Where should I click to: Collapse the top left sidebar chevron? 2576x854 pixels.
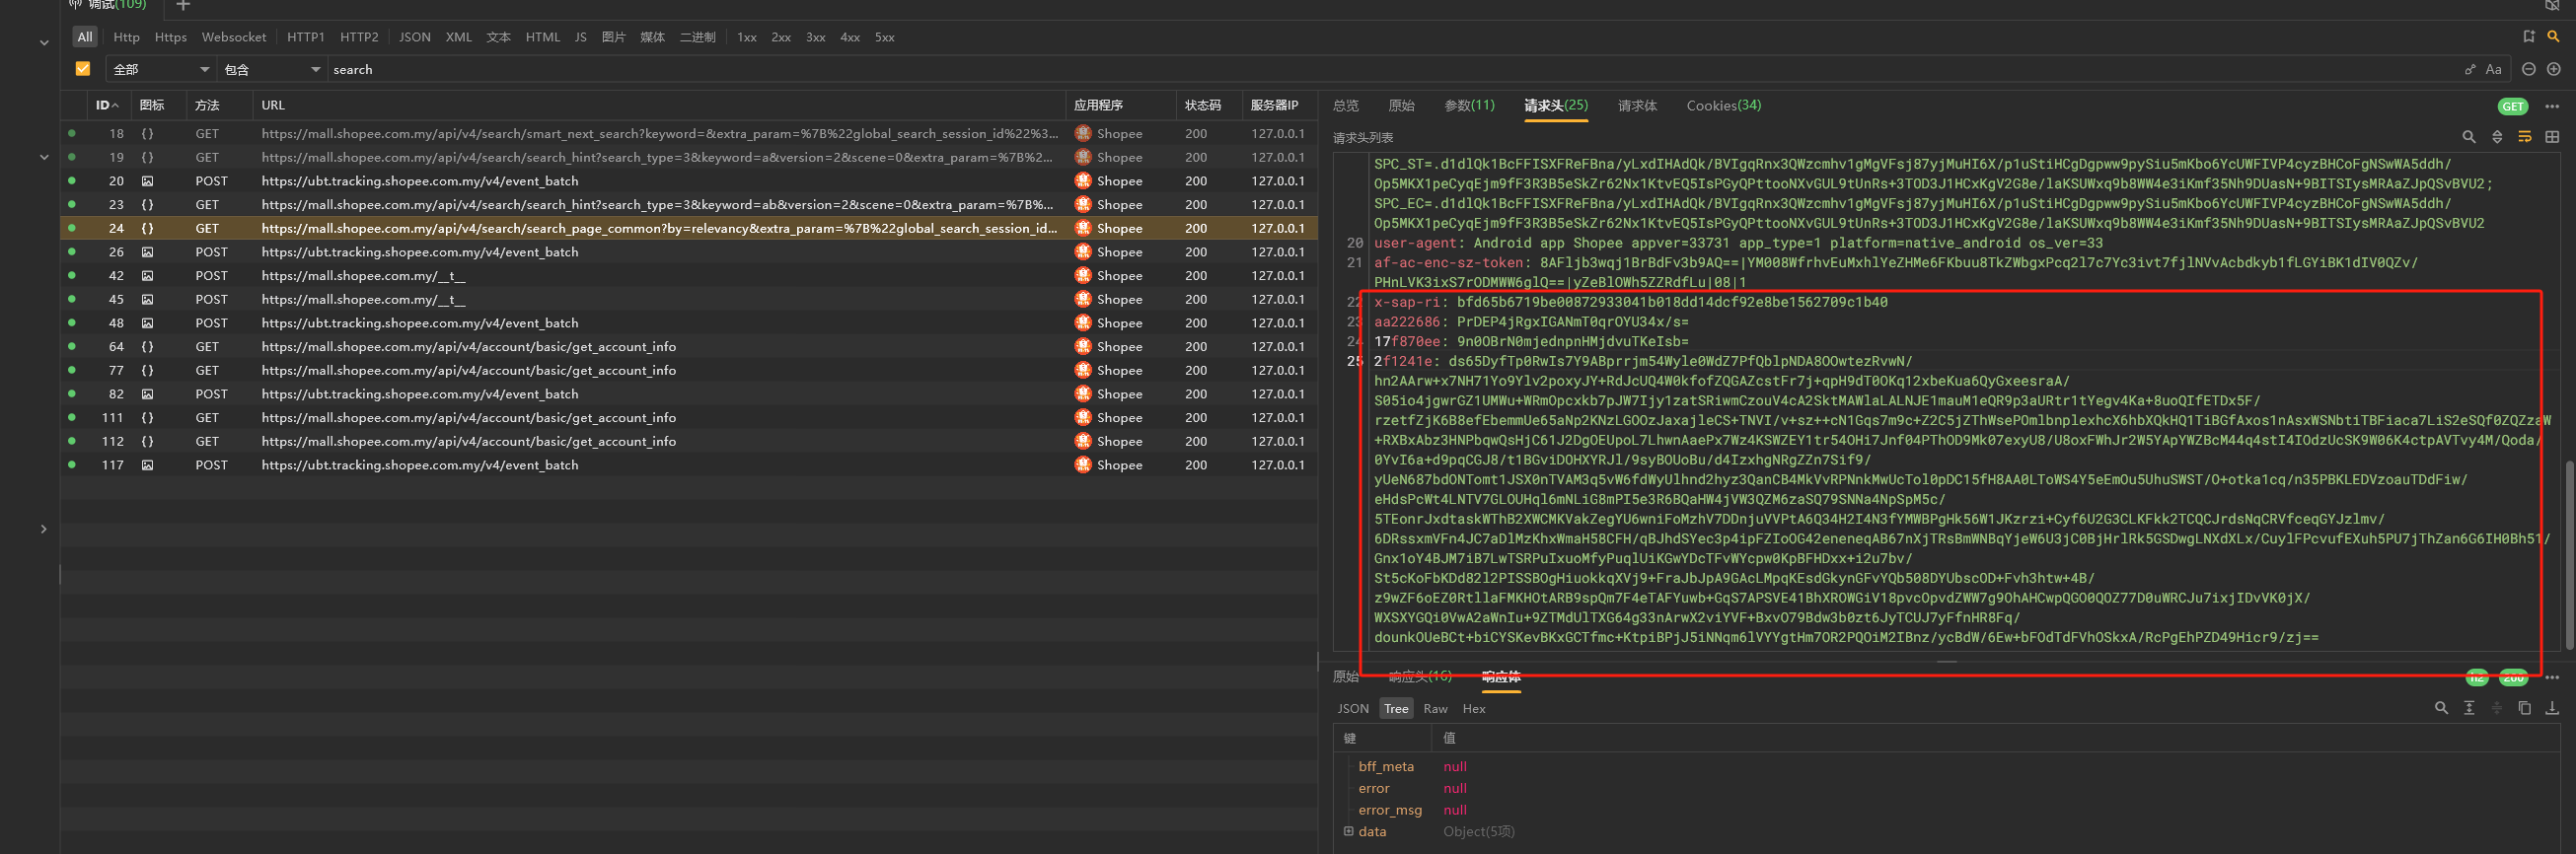(44, 43)
